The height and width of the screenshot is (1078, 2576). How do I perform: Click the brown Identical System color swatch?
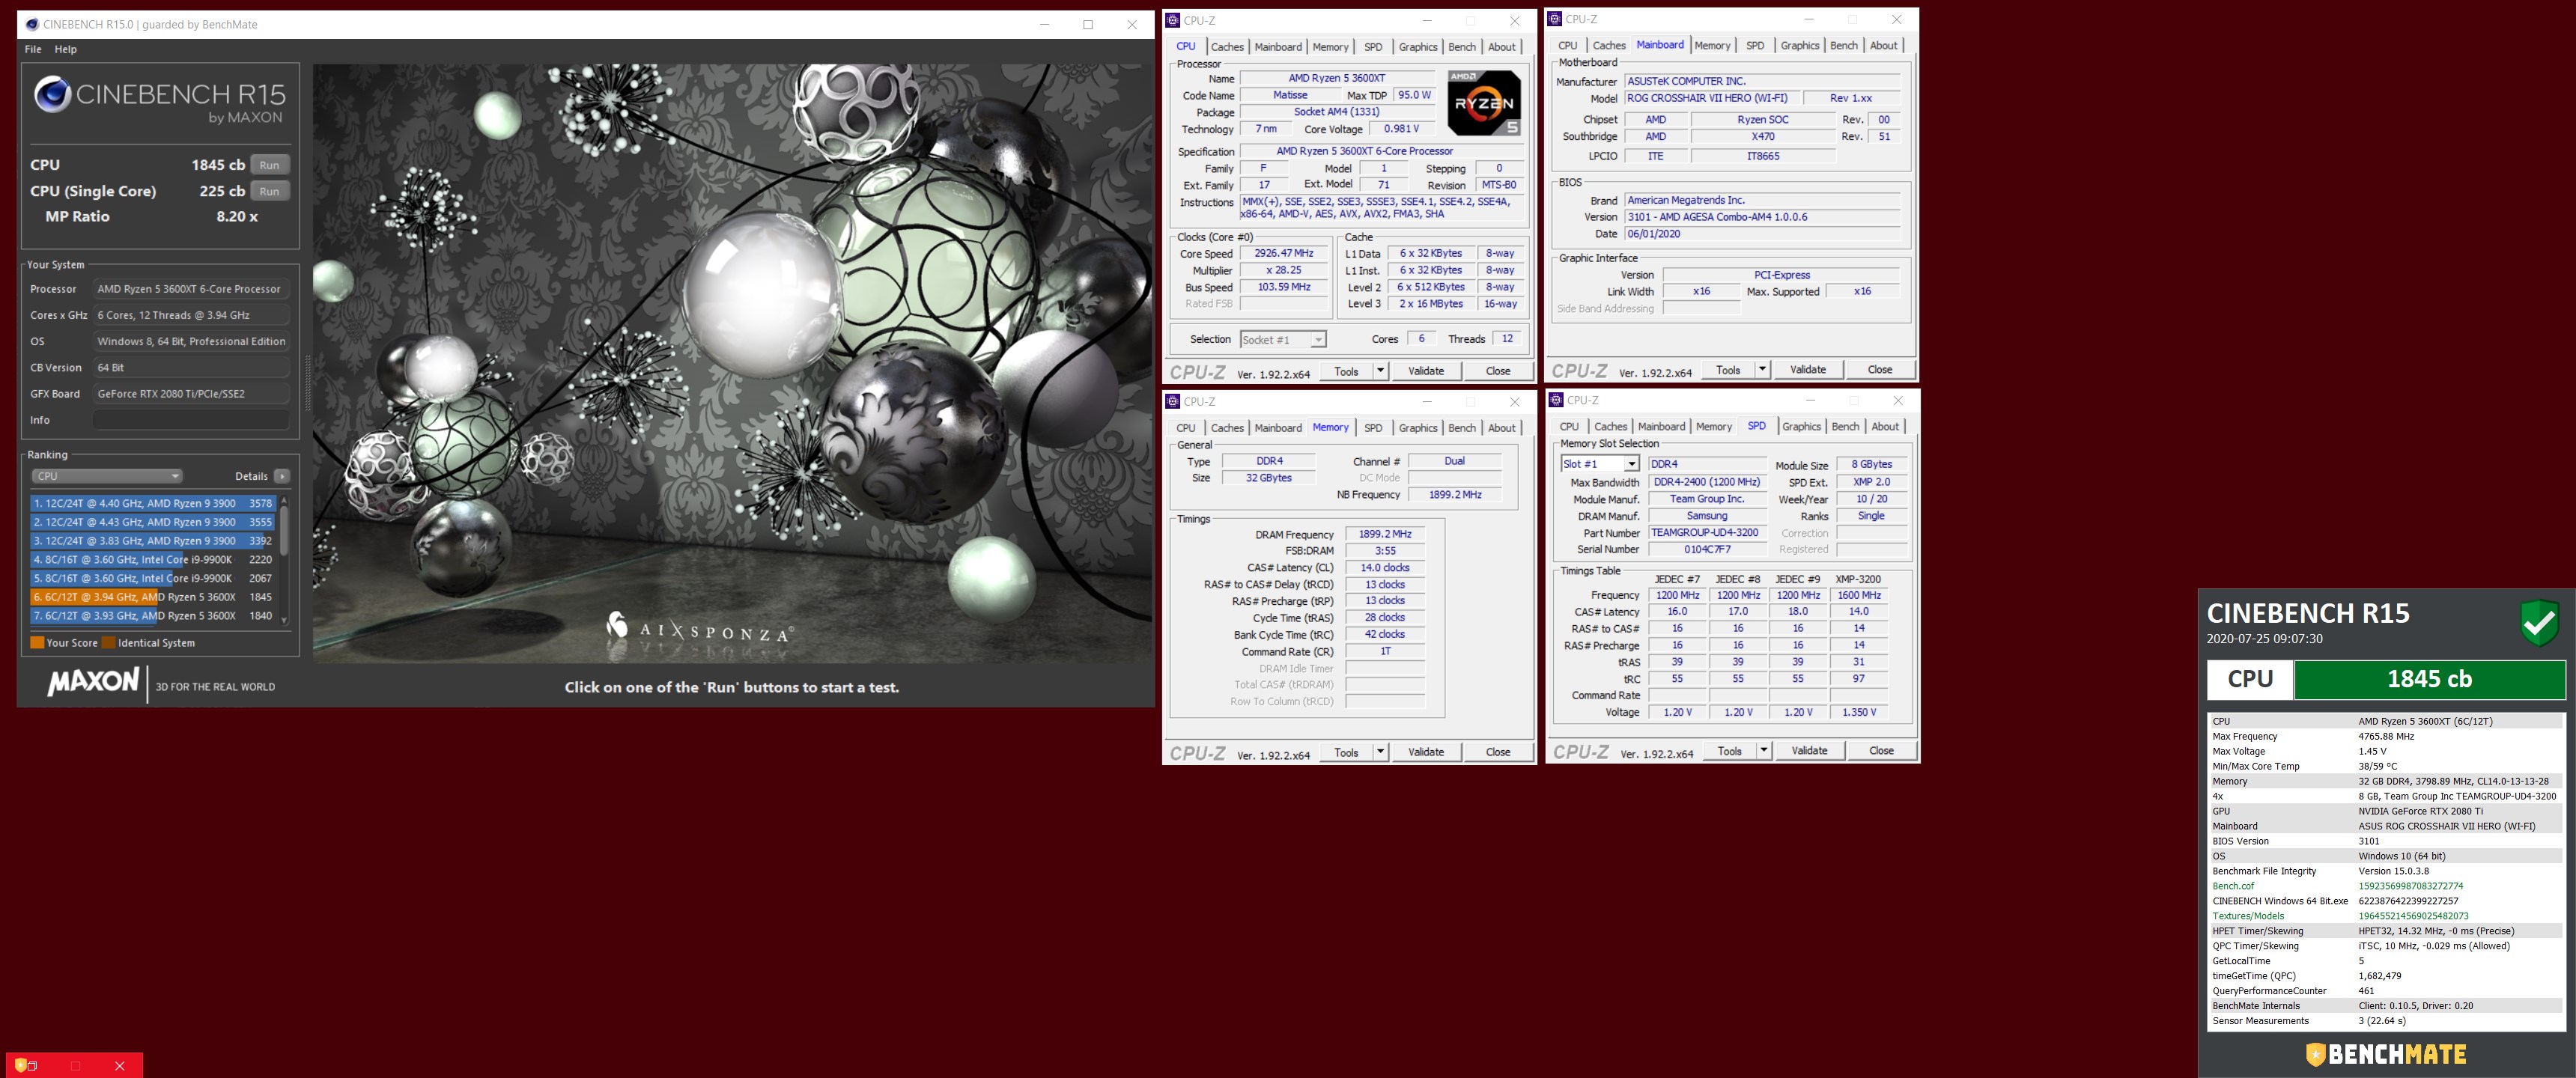tap(108, 643)
